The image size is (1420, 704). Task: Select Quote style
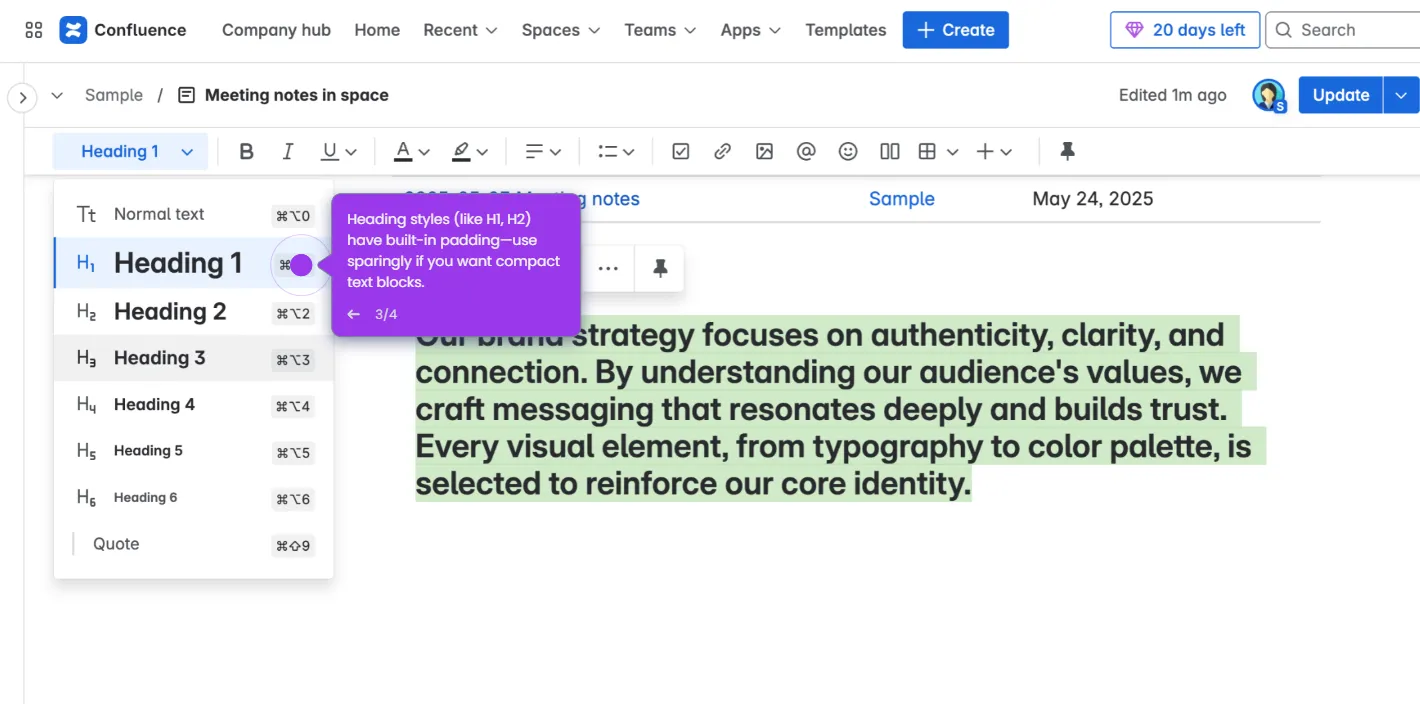tap(194, 545)
